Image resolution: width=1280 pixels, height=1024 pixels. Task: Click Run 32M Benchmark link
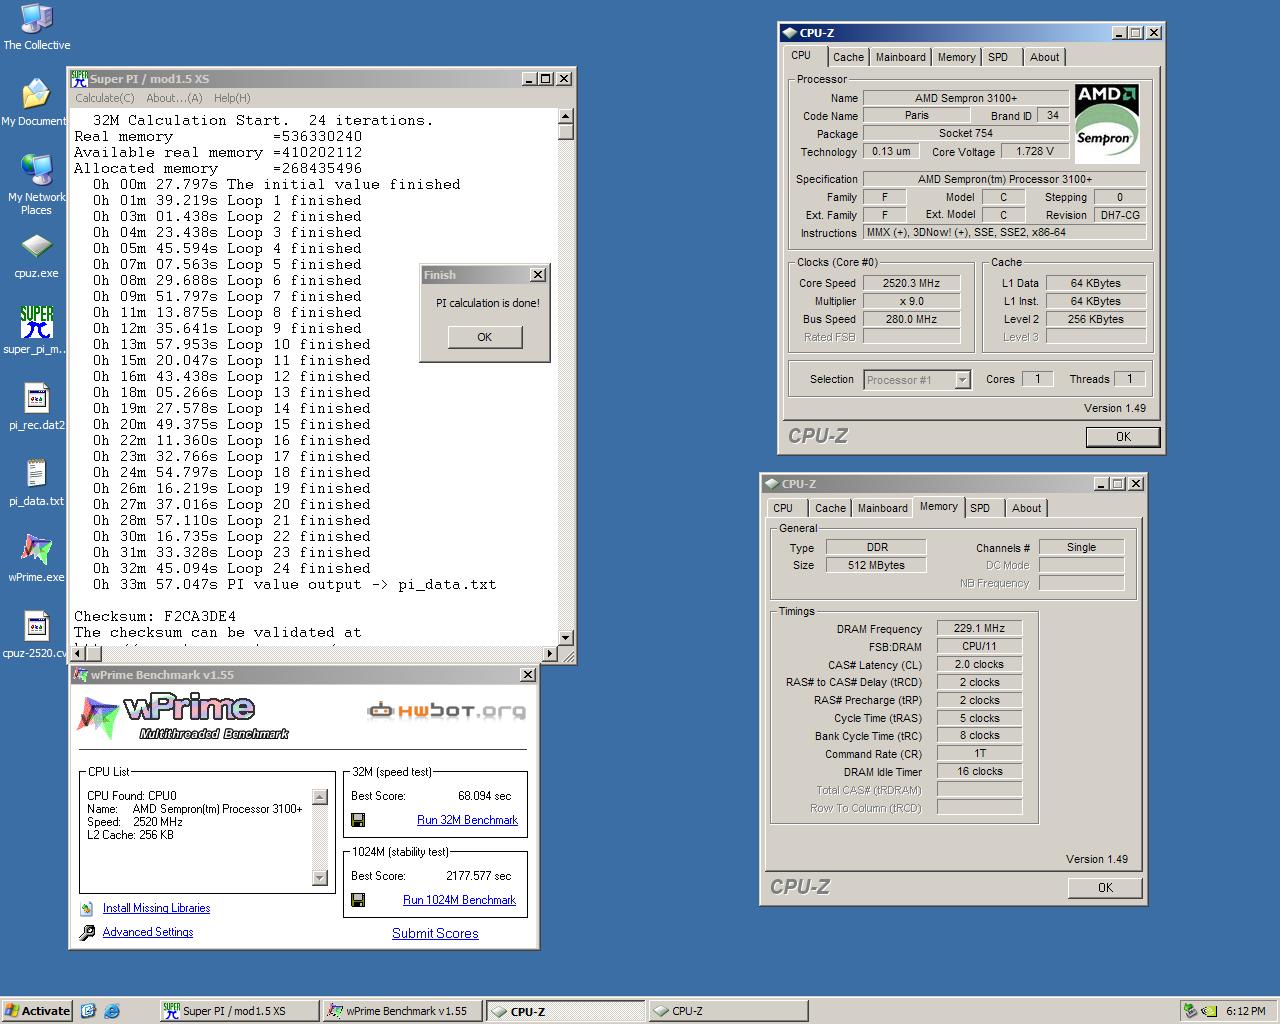(467, 820)
